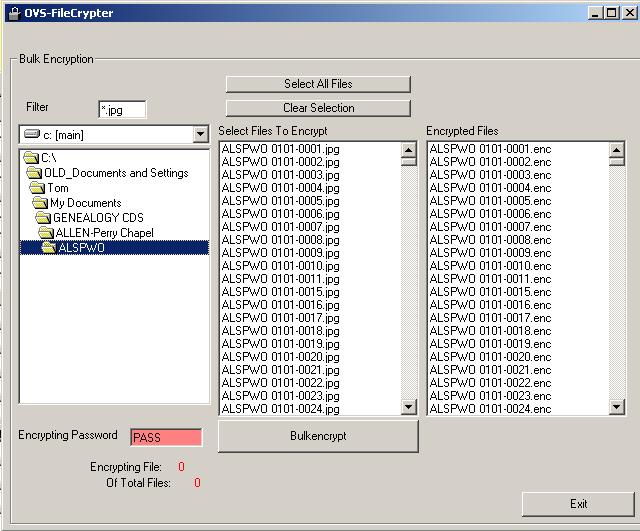Select file ALSPWO 0101-0006.jpg
The width and height of the screenshot is (640, 531).
click(280, 213)
